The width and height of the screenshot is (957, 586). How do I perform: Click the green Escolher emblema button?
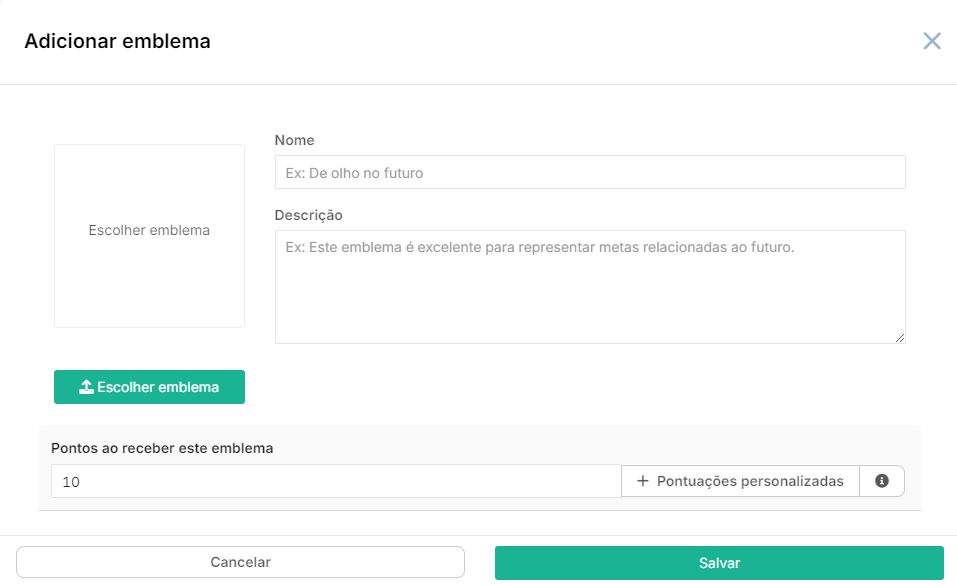150,387
